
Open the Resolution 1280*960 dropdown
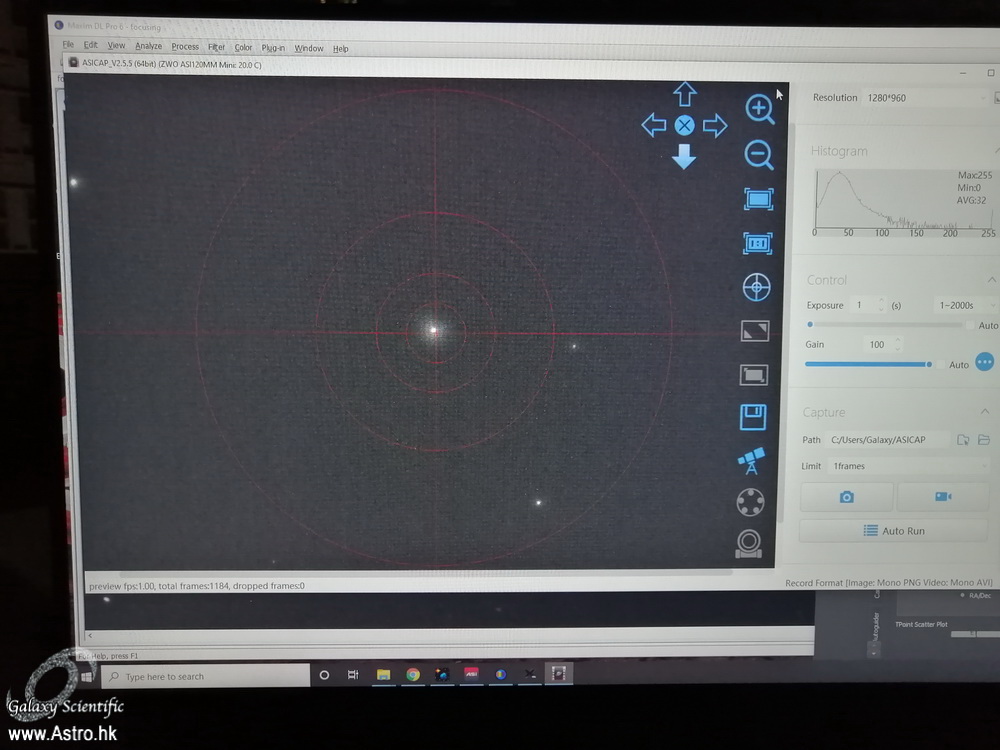click(x=924, y=98)
